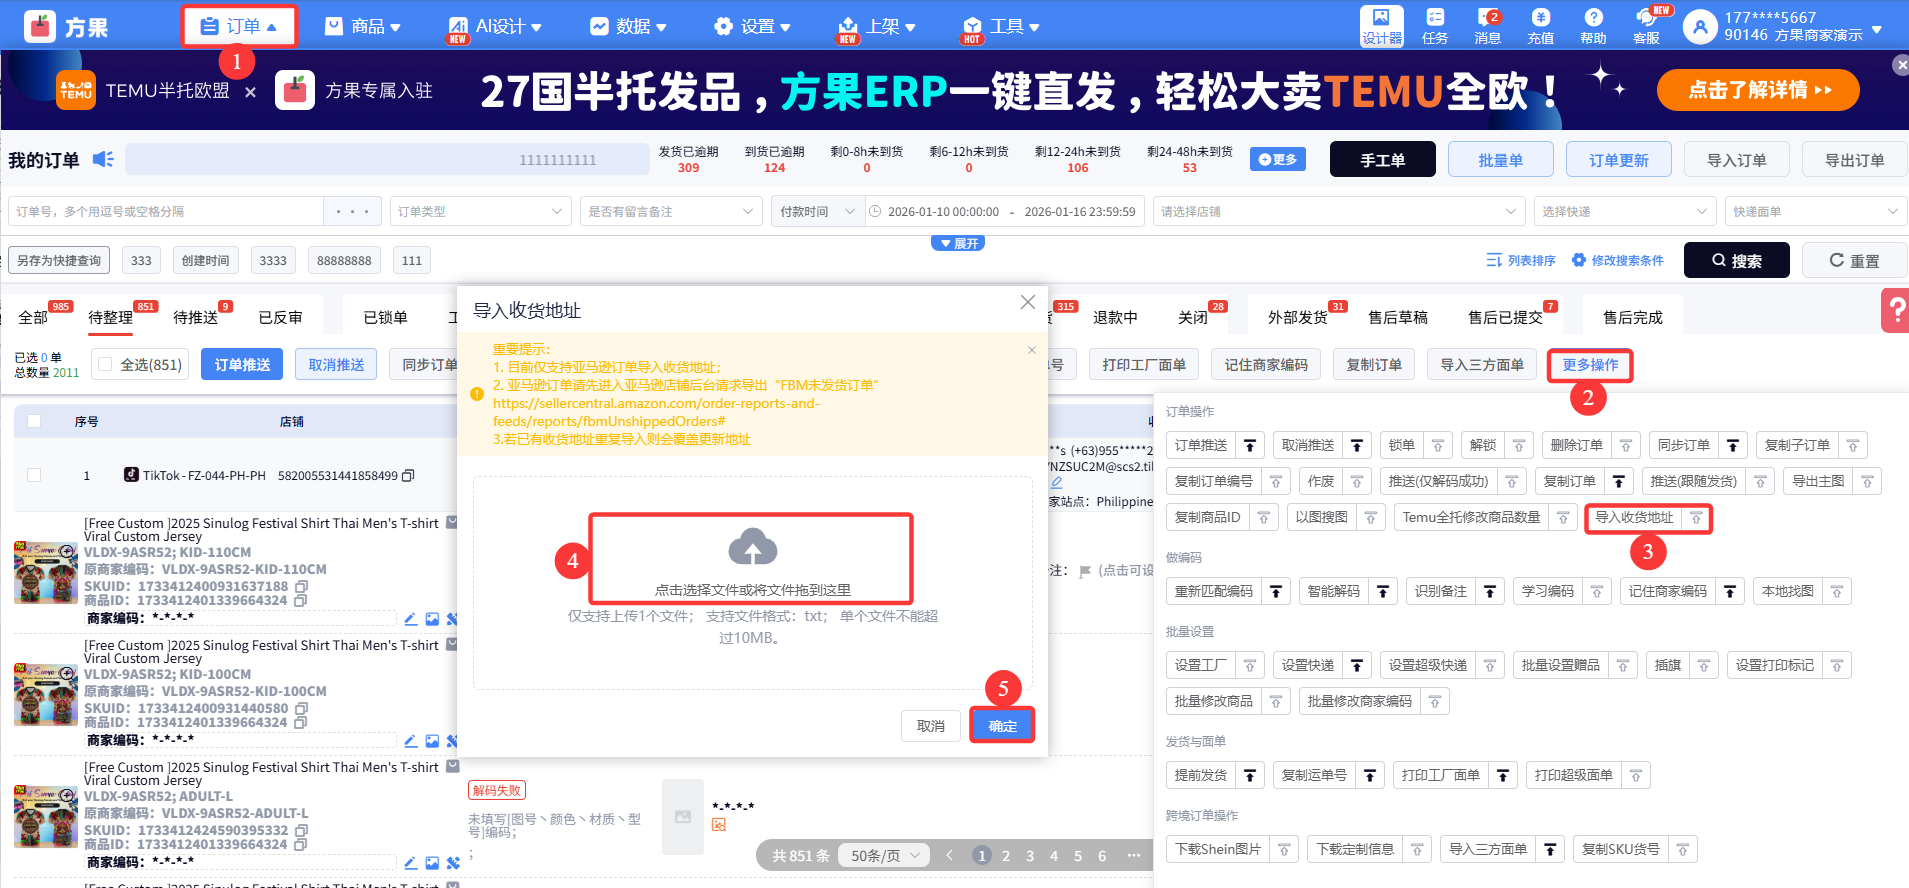Open the 选择快递 dropdown
The height and width of the screenshot is (888, 1909).
(x=1625, y=211)
